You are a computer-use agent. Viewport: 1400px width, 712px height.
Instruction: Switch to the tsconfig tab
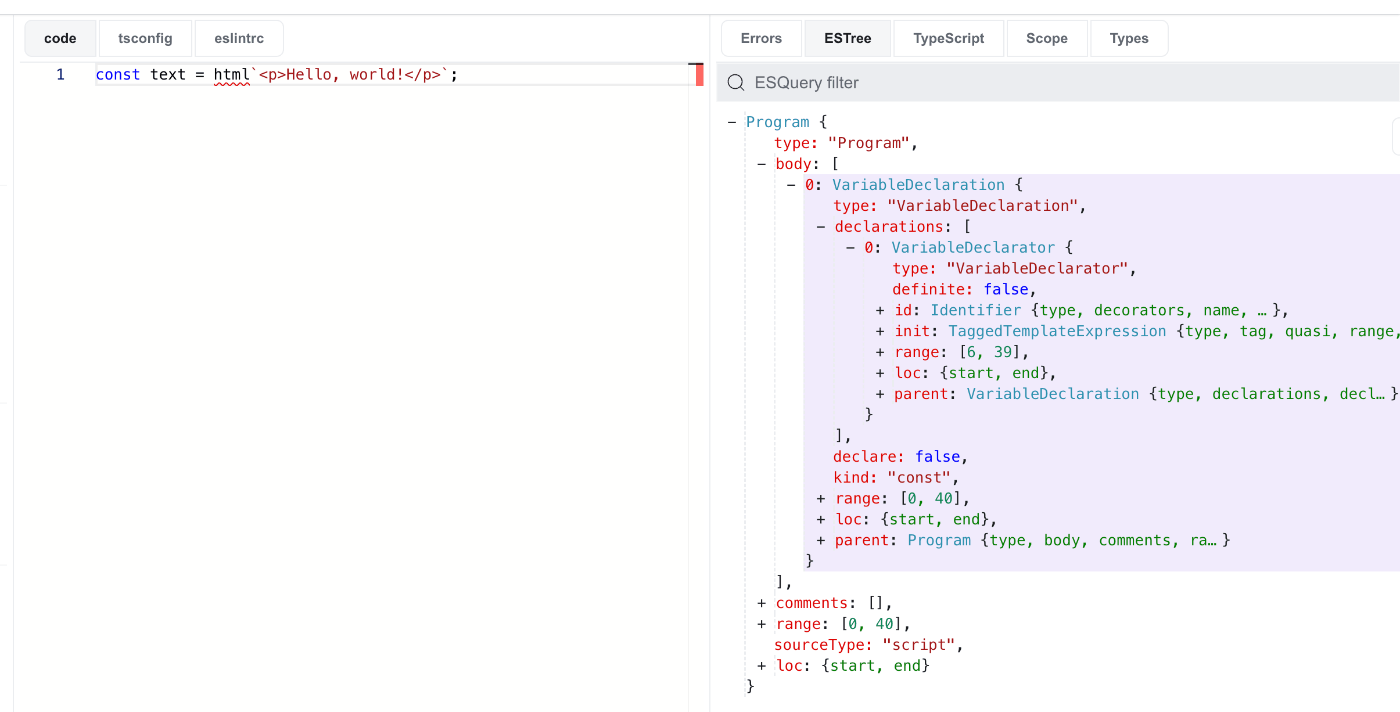coord(145,38)
